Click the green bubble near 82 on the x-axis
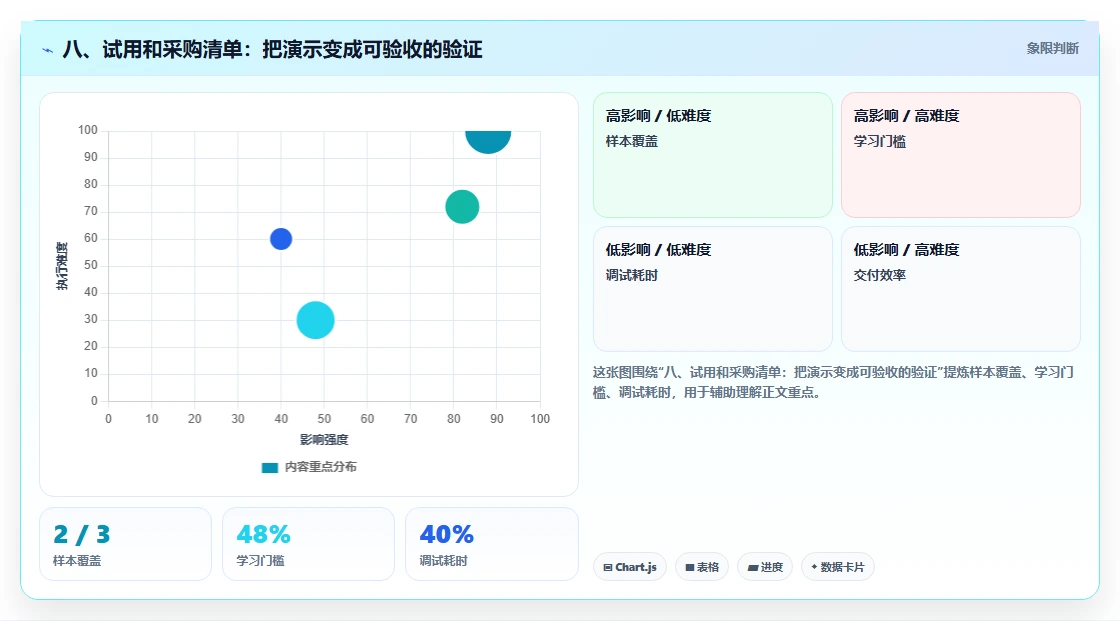Image resolution: width=1120 pixels, height=621 pixels. coord(462,207)
